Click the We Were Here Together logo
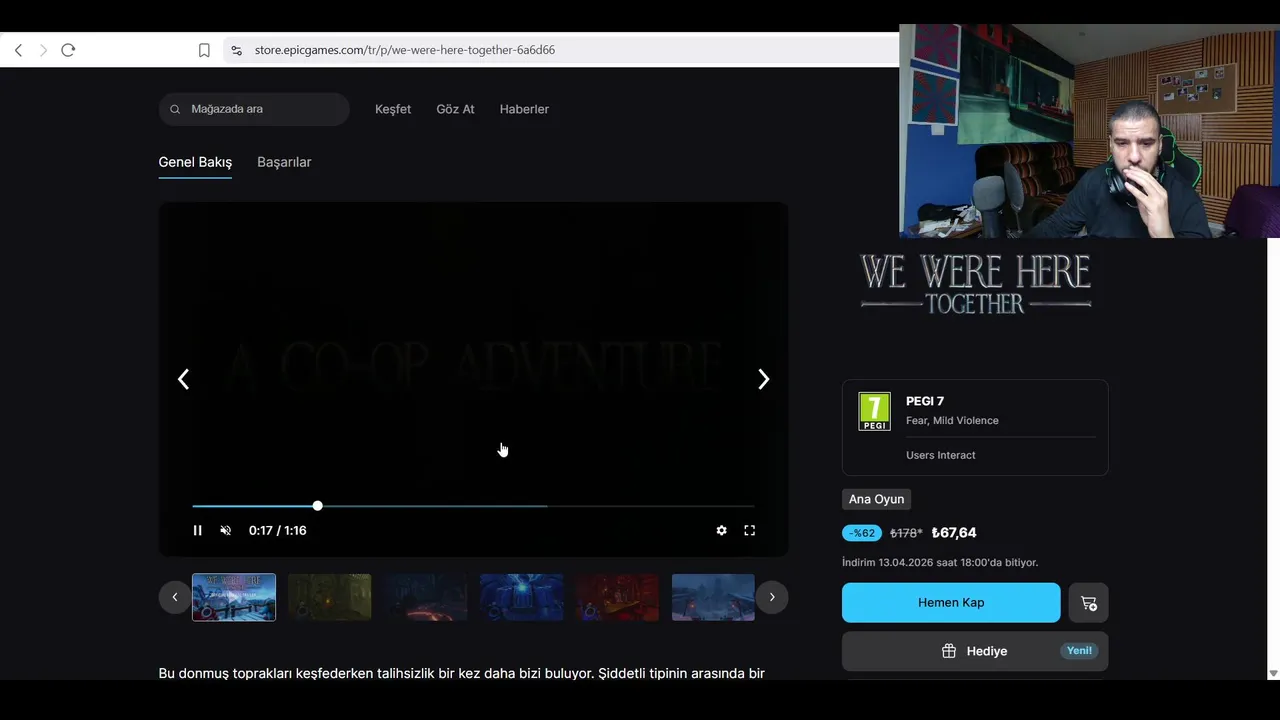1280x720 pixels. click(975, 284)
